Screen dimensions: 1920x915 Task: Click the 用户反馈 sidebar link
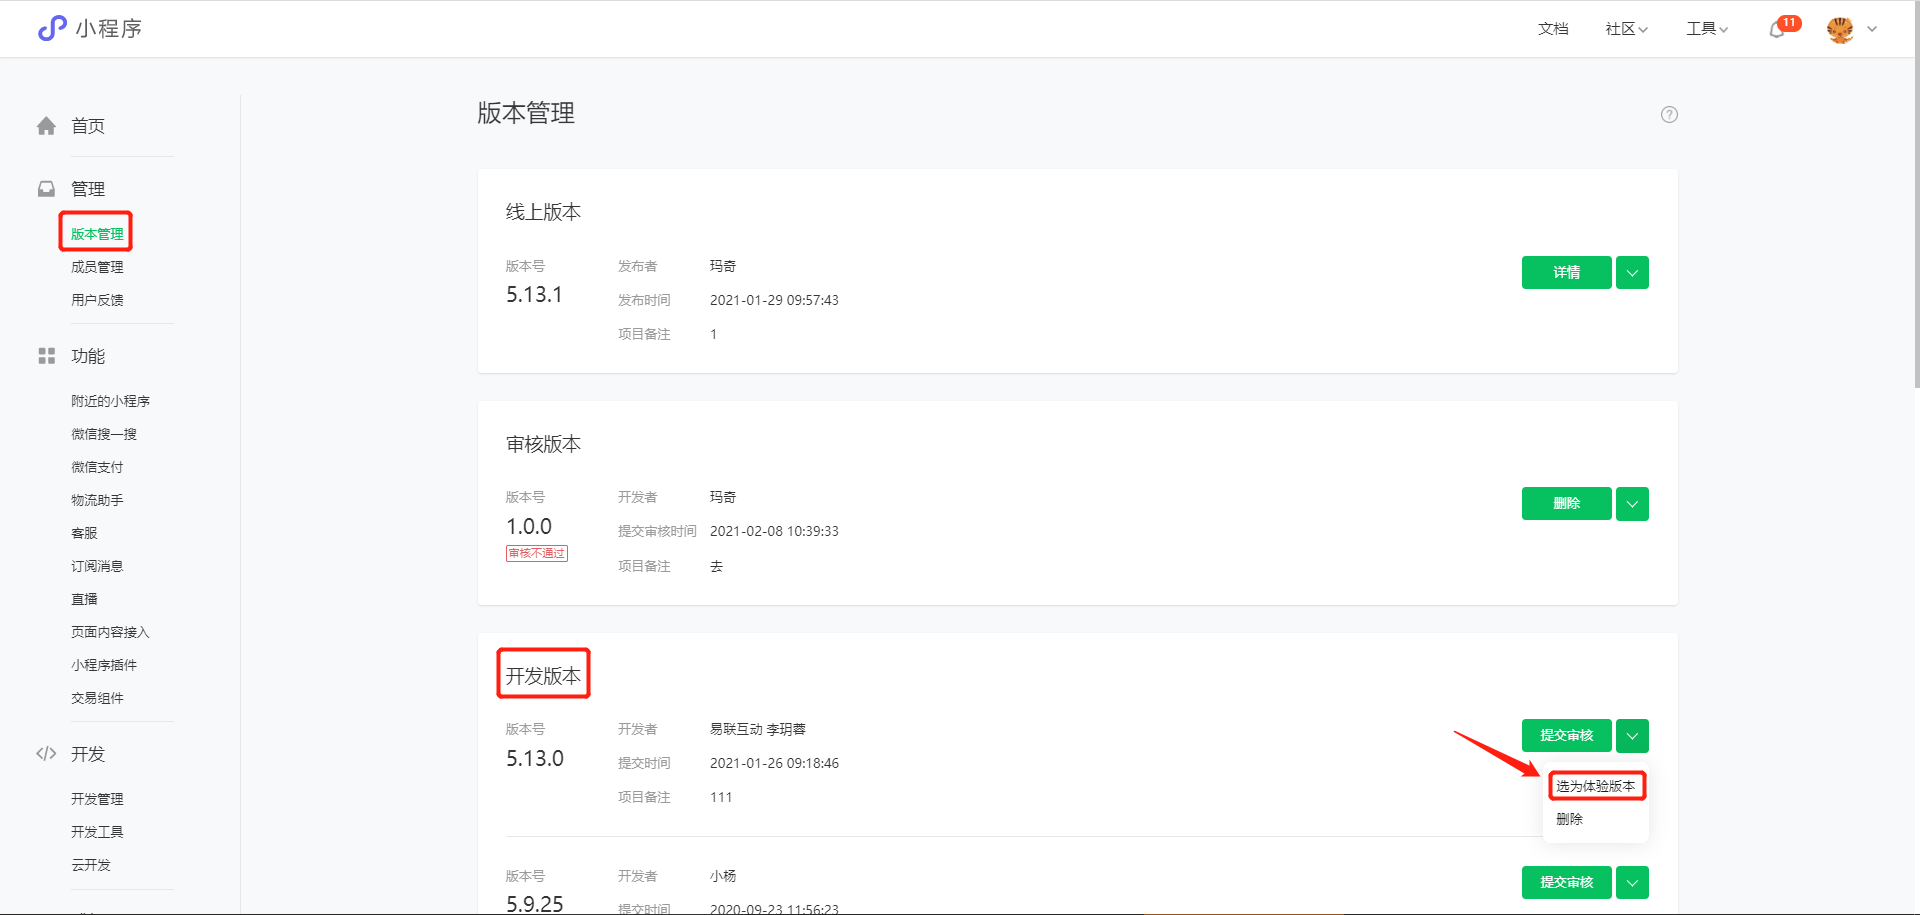click(96, 299)
